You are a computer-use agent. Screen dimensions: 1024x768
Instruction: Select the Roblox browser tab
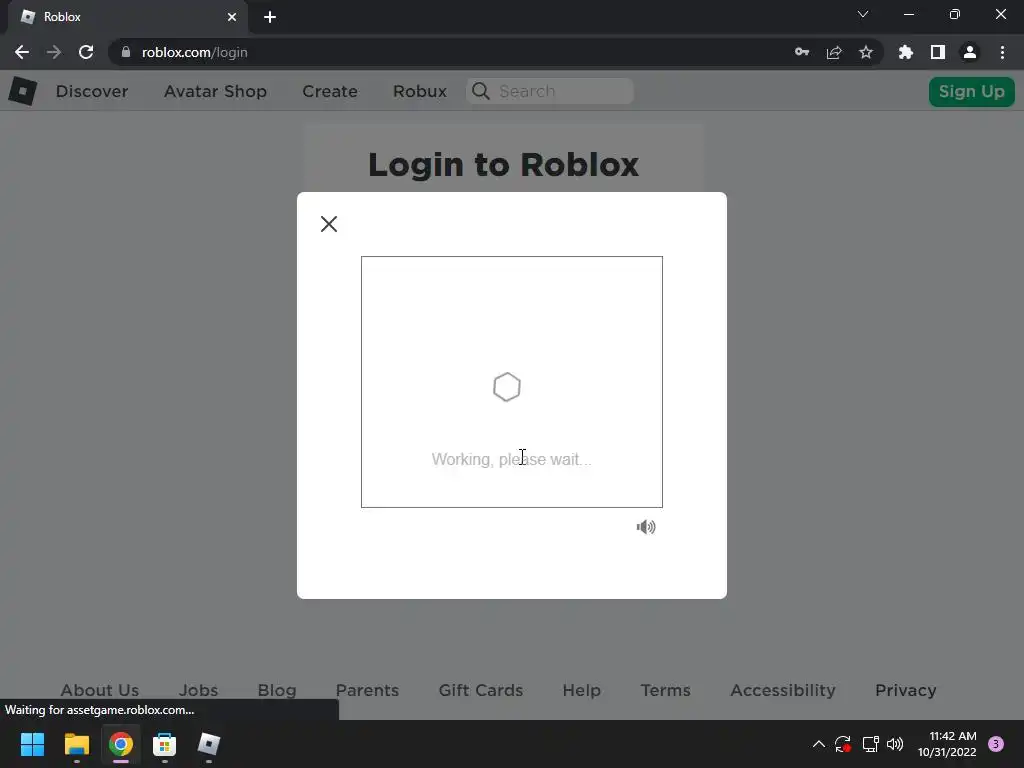click(128, 17)
